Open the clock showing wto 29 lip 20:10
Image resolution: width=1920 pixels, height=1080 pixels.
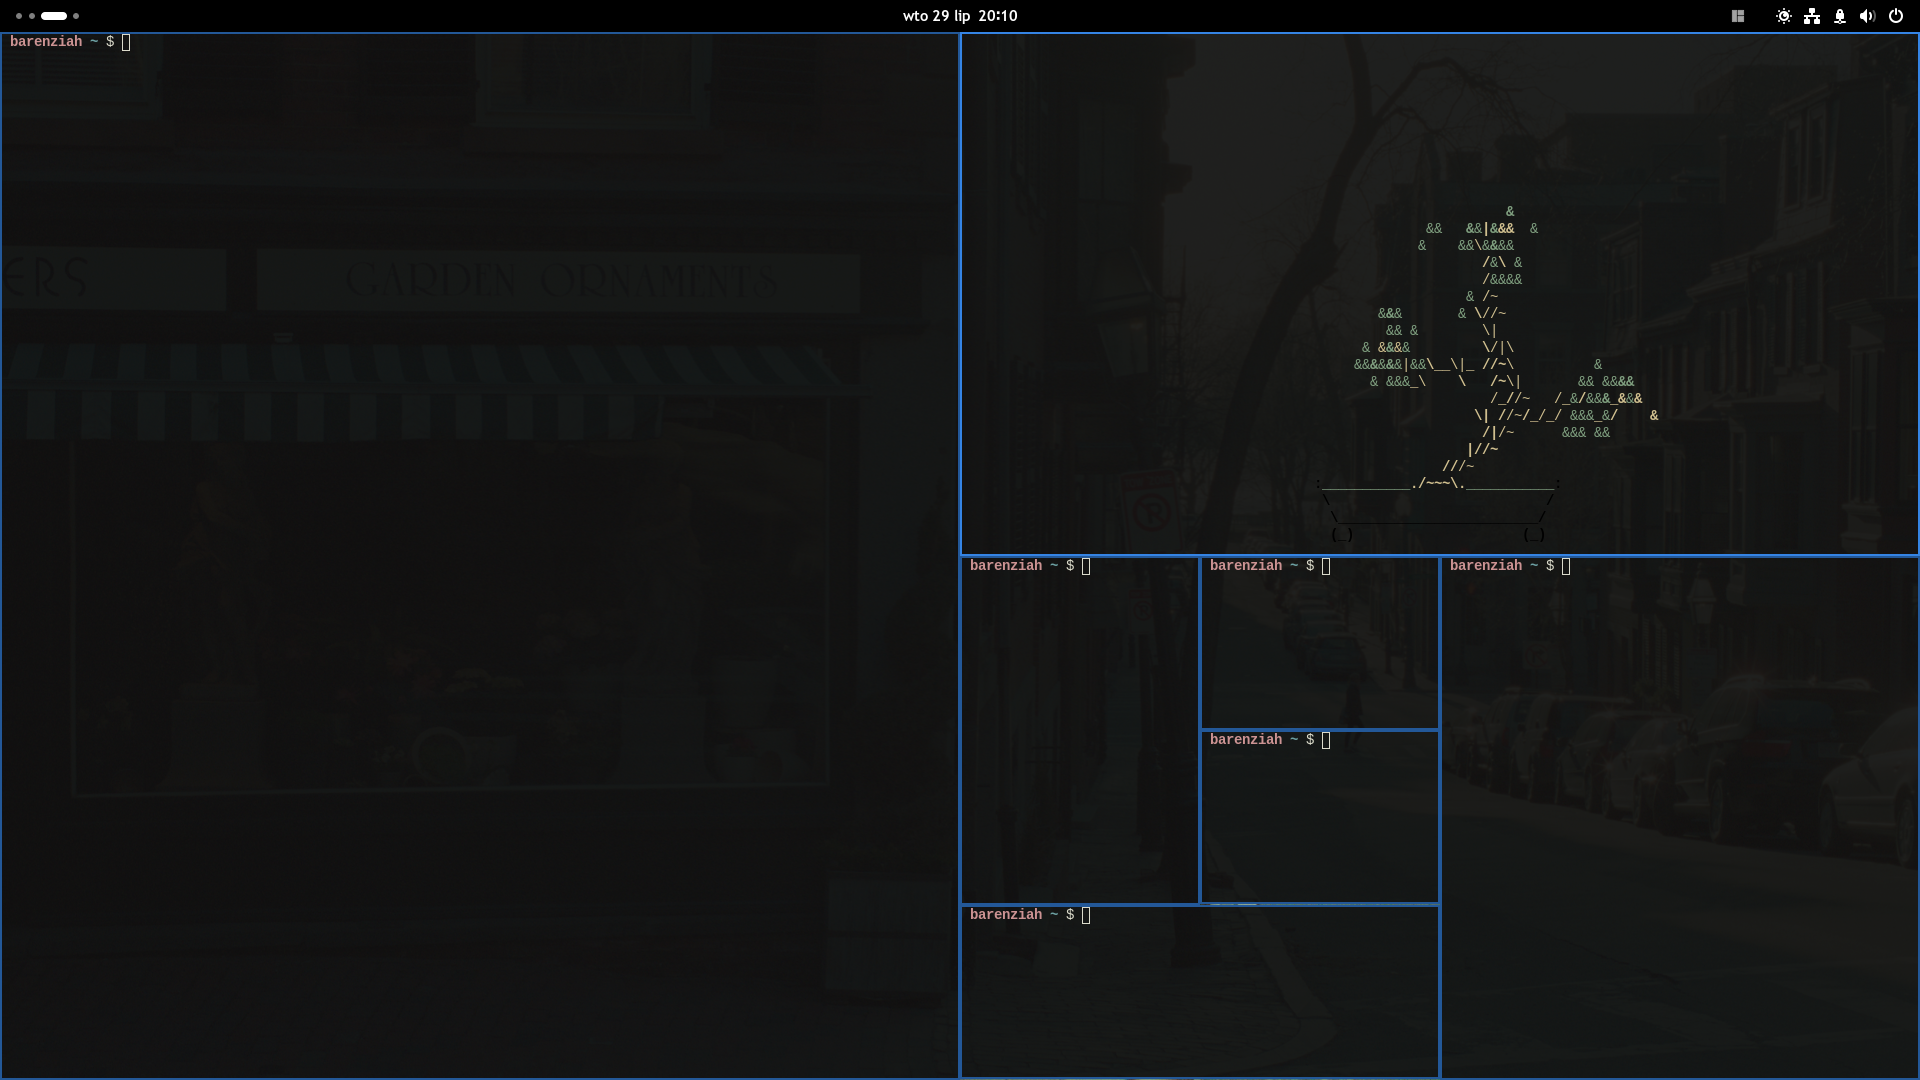pyautogui.click(x=959, y=16)
